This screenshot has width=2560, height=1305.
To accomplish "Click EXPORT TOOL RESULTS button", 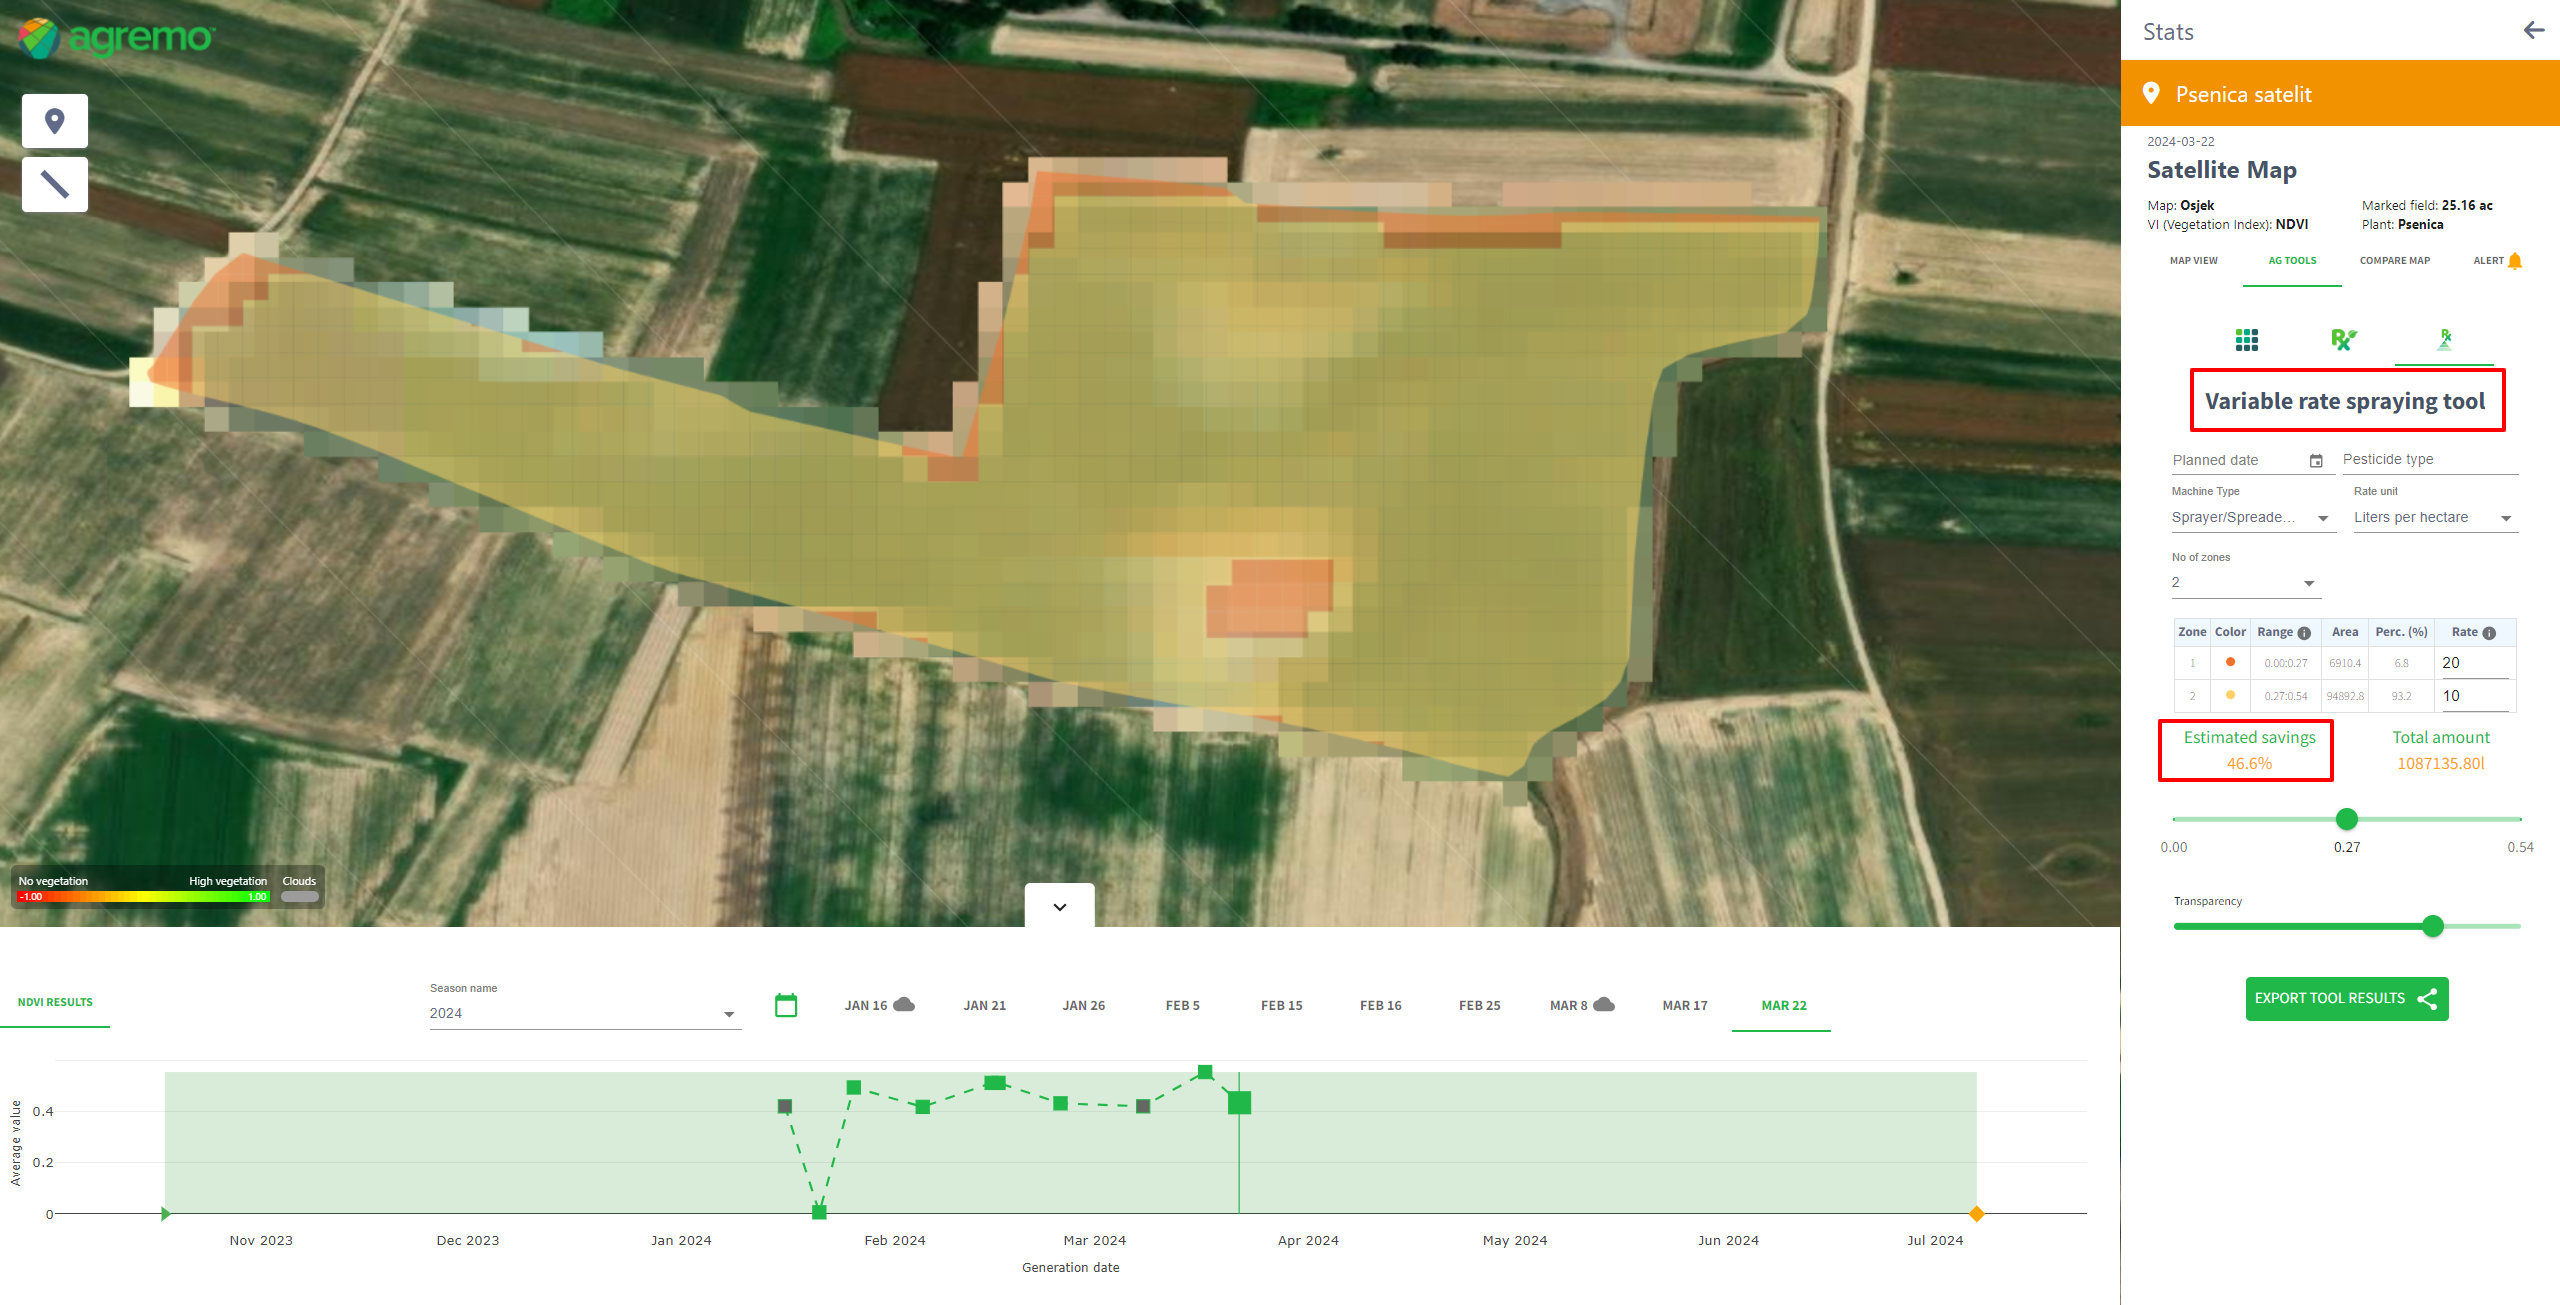I will pos(2346,998).
